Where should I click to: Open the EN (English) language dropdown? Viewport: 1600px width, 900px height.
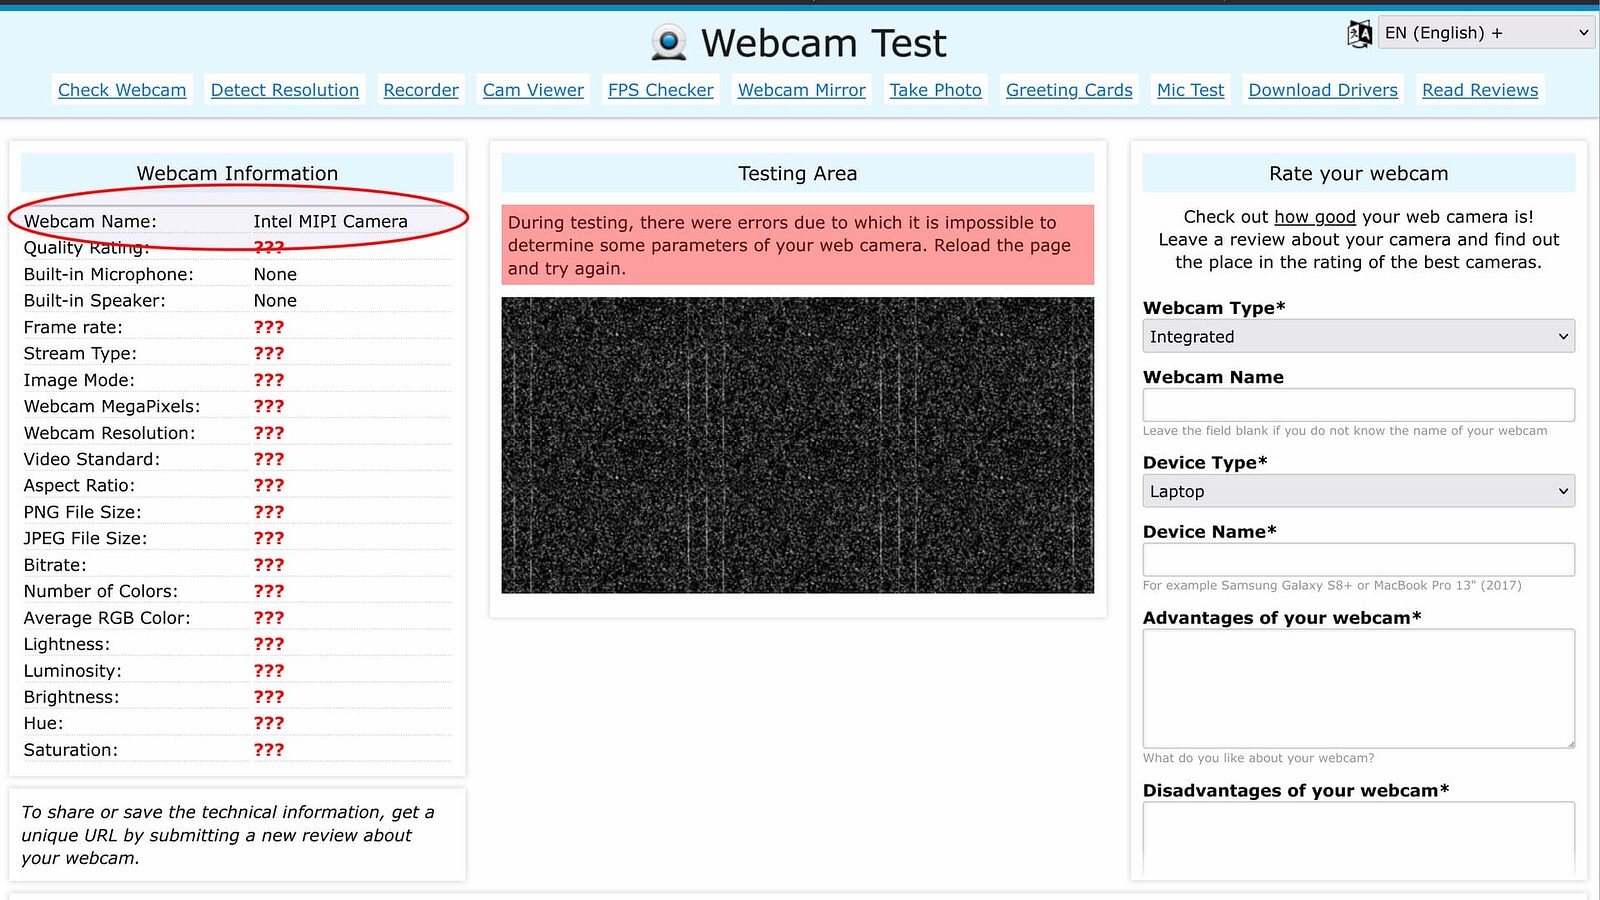coord(1486,33)
